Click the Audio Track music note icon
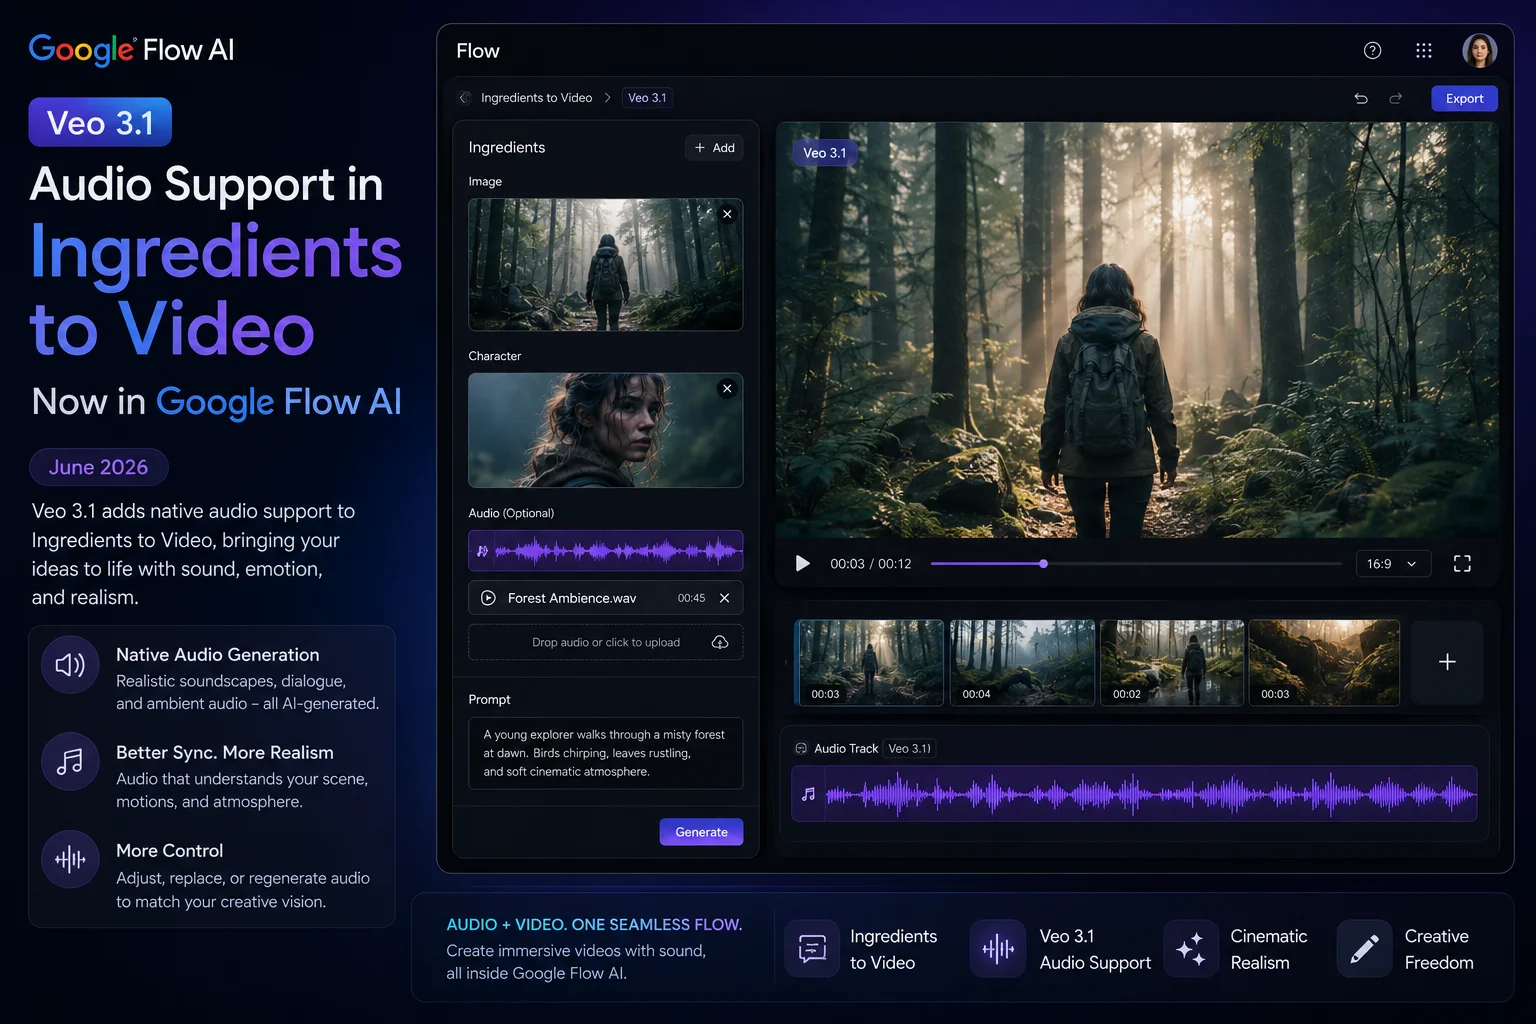Screen dimensions: 1536x1024 point(808,794)
